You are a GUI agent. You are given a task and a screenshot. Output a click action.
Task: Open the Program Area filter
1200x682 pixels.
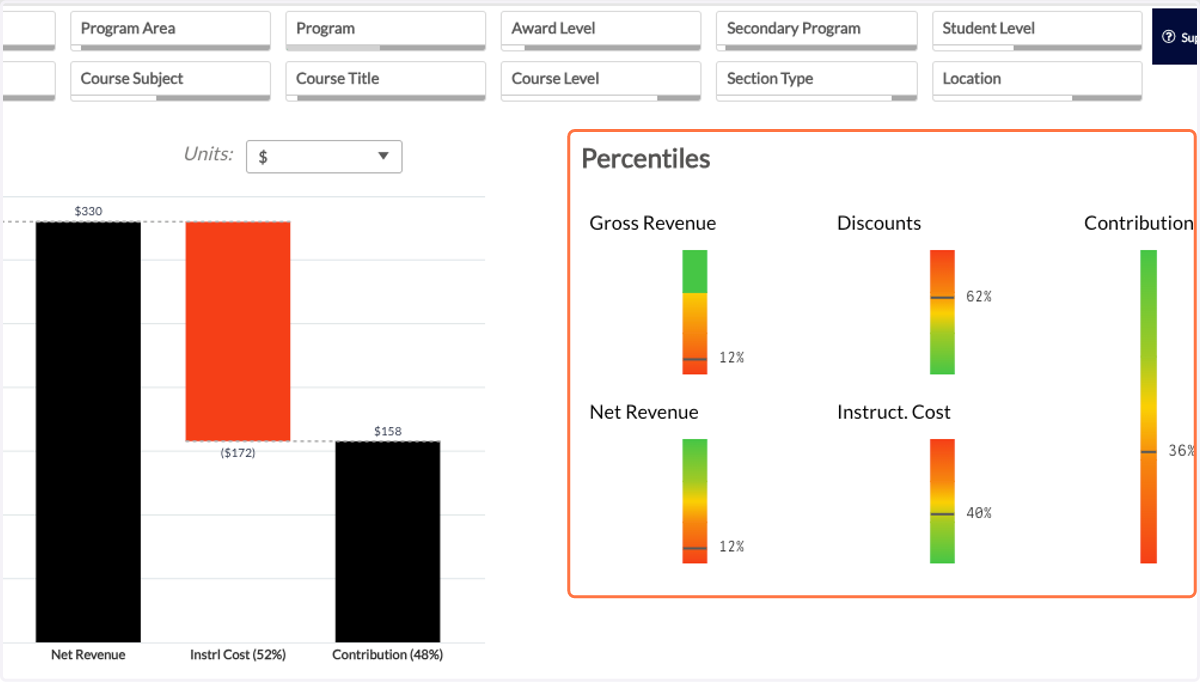click(x=170, y=30)
